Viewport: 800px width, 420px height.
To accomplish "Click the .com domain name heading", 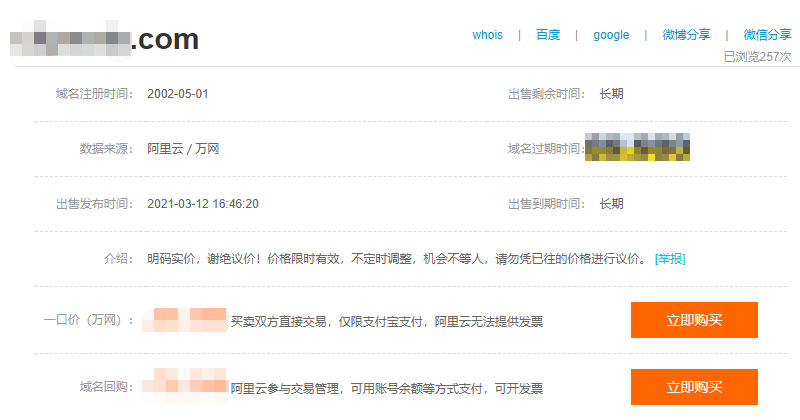I will pyautogui.click(x=105, y=40).
